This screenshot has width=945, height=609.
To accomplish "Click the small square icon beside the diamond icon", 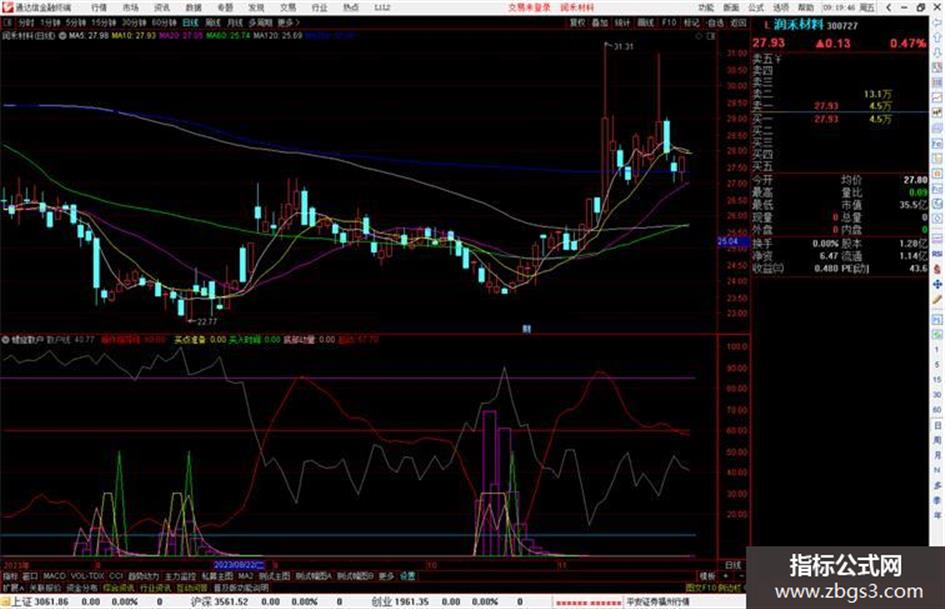I will (711, 36).
